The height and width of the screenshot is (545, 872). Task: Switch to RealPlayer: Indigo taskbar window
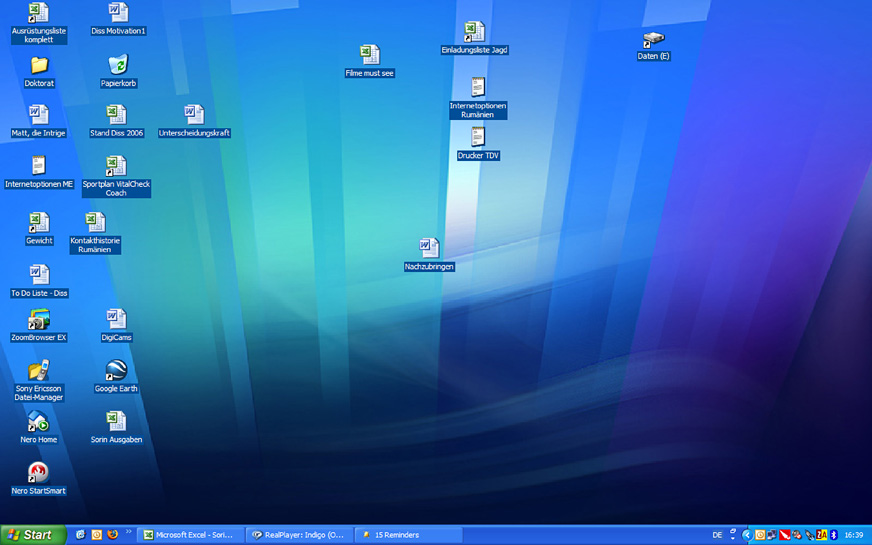(299, 535)
